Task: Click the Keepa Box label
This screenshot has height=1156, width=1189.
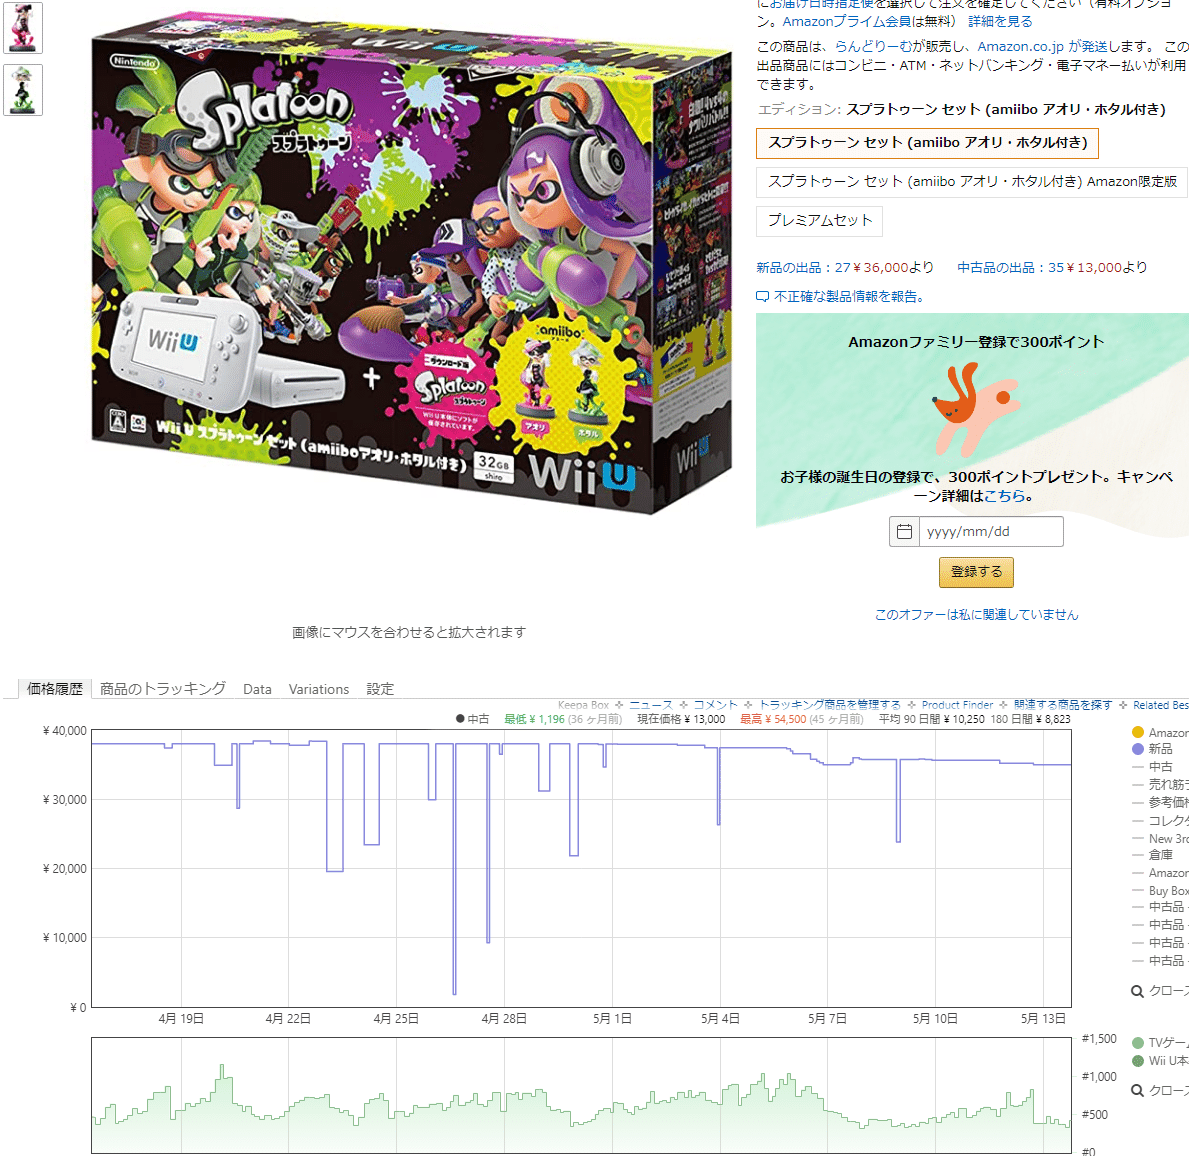Action: click(x=583, y=705)
